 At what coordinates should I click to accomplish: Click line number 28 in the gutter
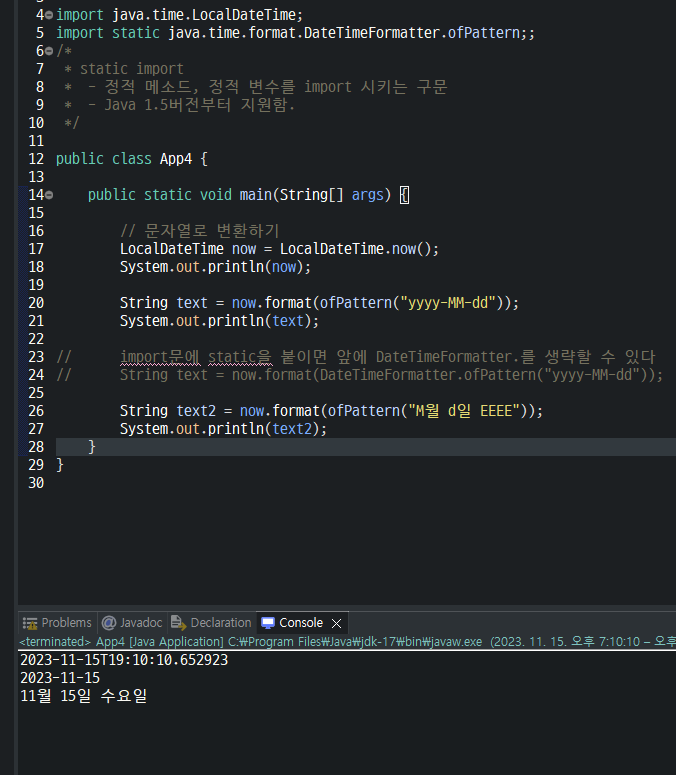[36, 447]
